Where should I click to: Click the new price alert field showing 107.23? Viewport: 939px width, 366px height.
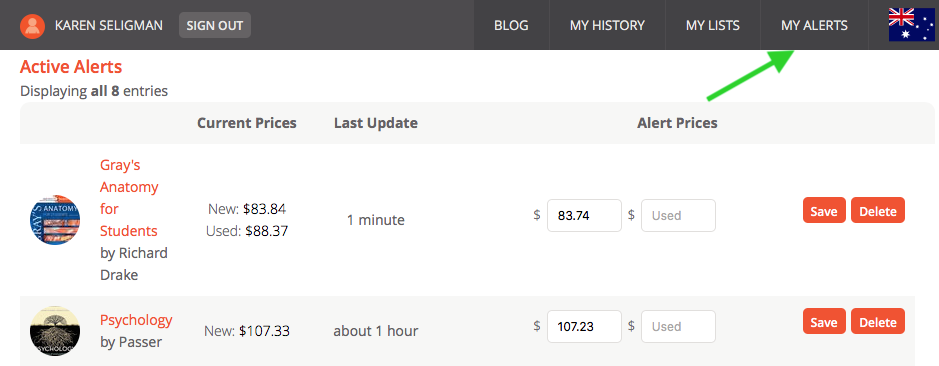pyautogui.click(x=584, y=326)
